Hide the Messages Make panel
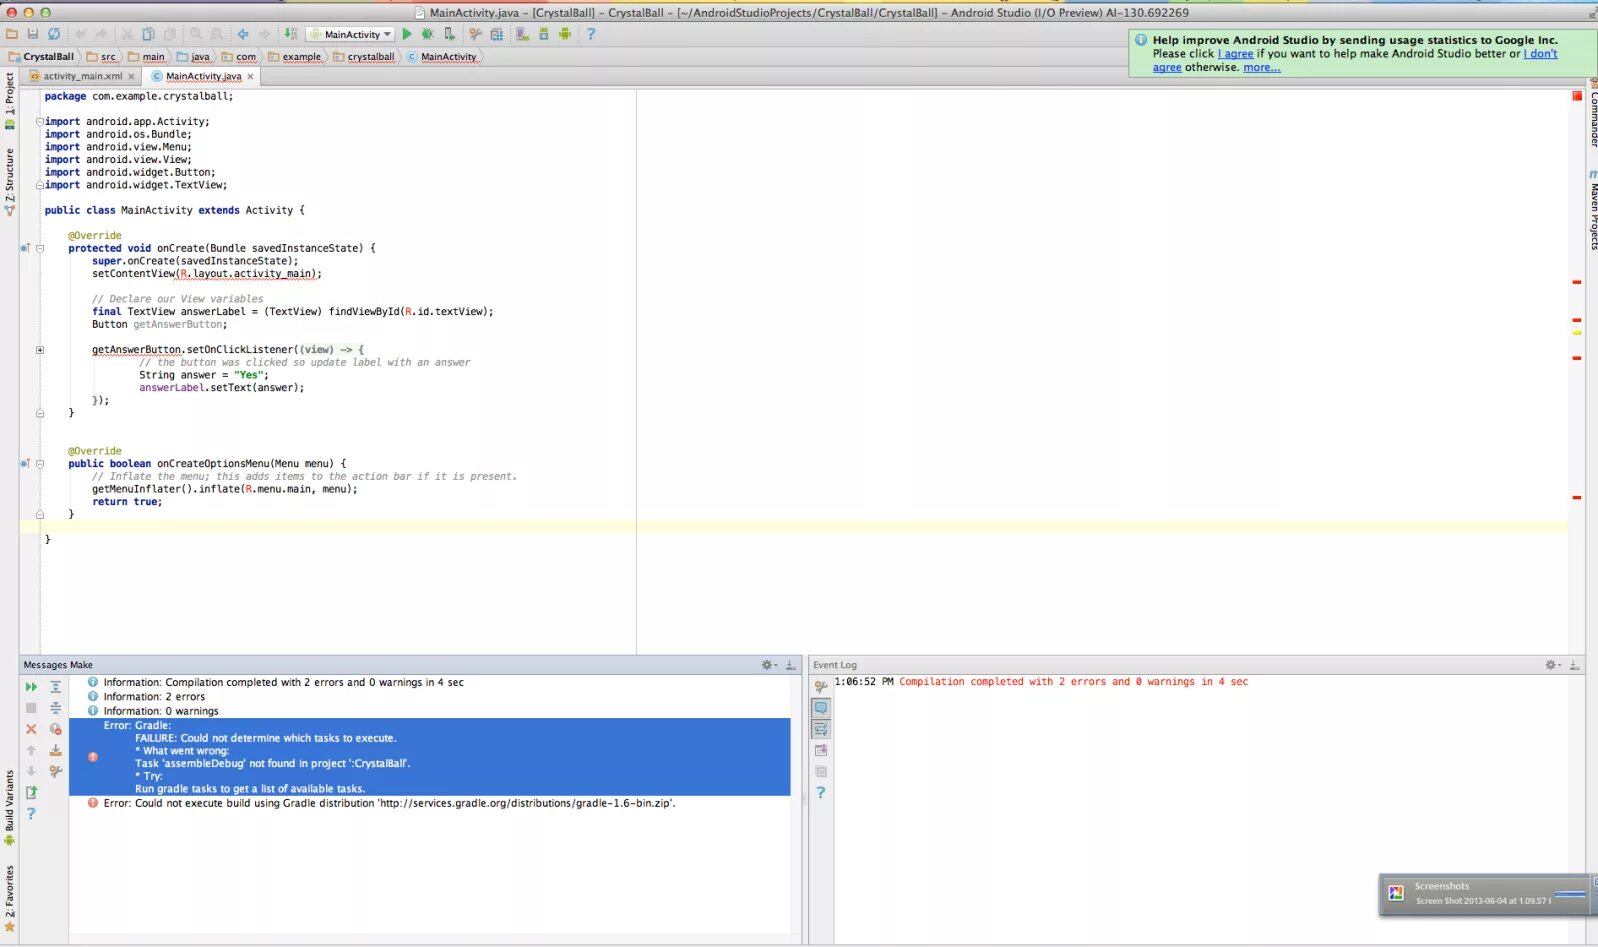The height and width of the screenshot is (947, 1598). 790,665
